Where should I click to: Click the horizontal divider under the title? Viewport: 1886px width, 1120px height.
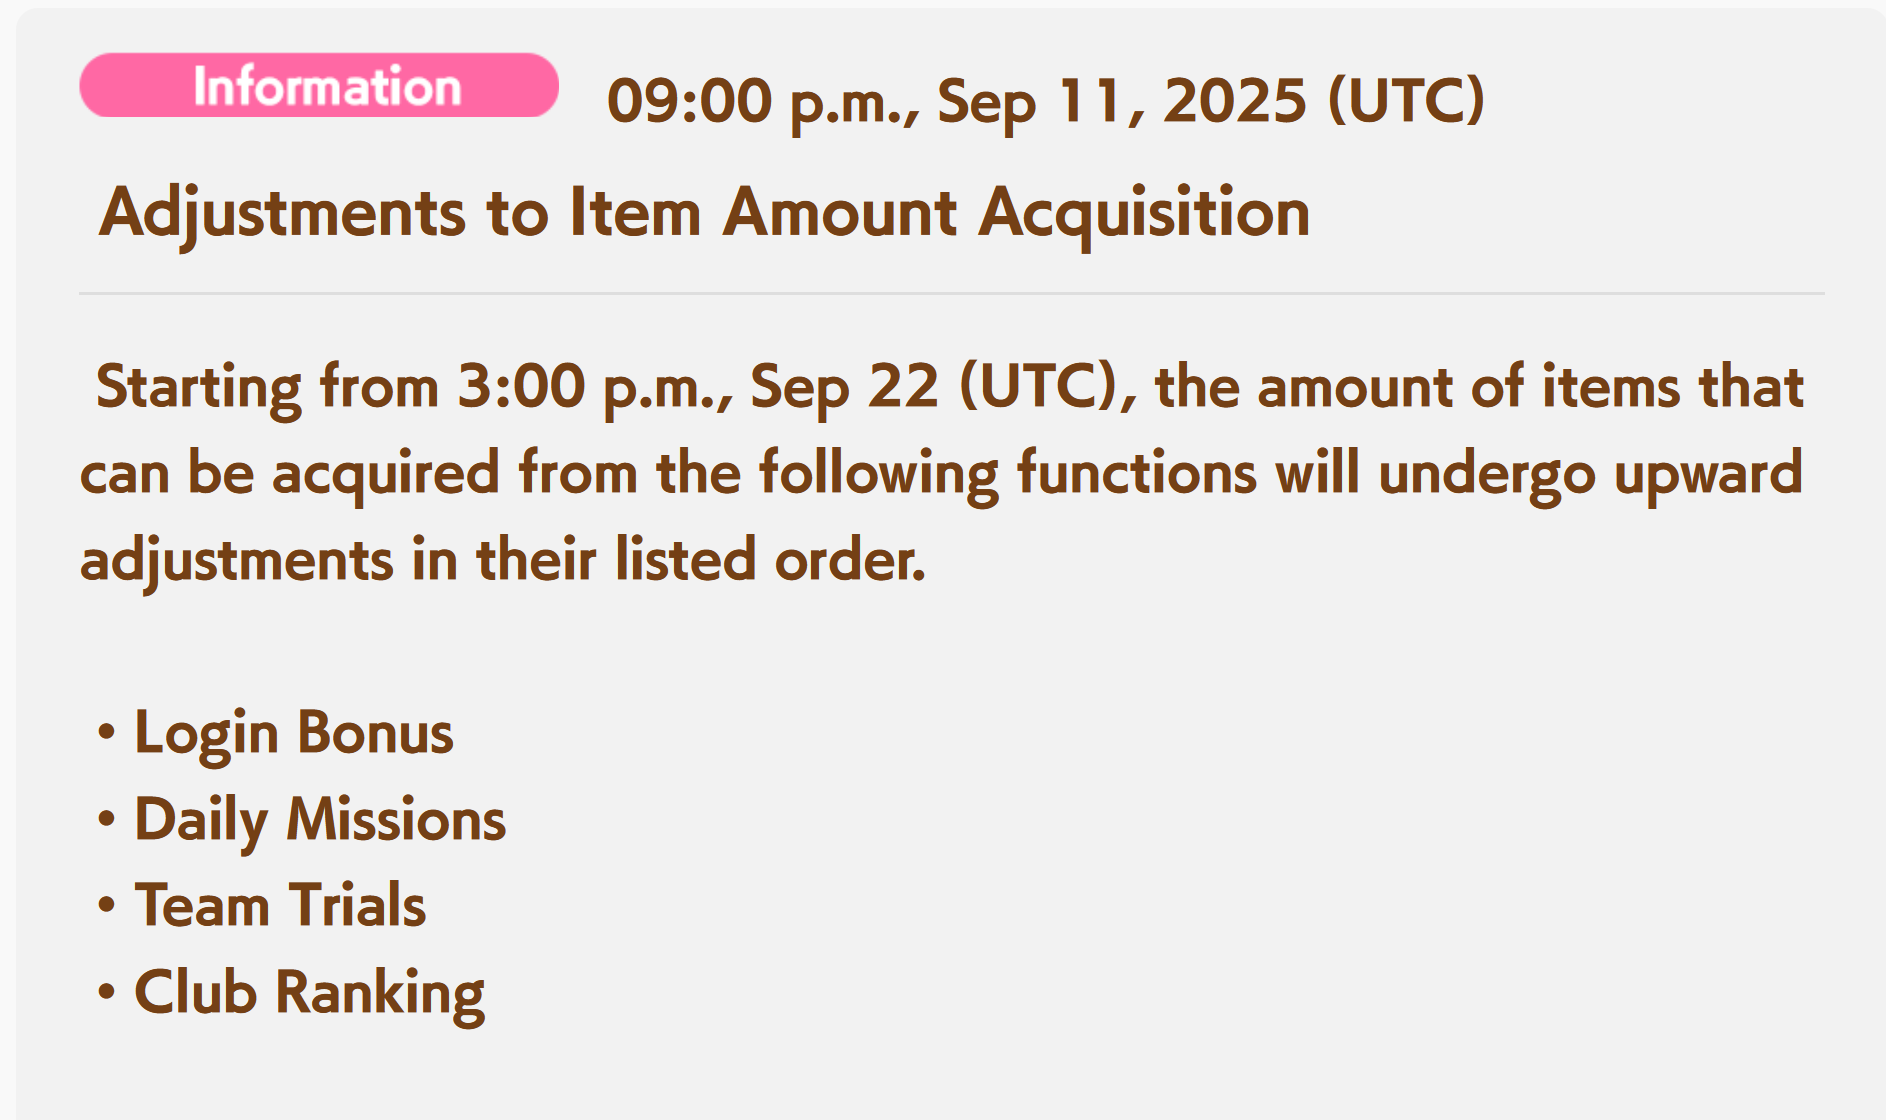click(952, 294)
